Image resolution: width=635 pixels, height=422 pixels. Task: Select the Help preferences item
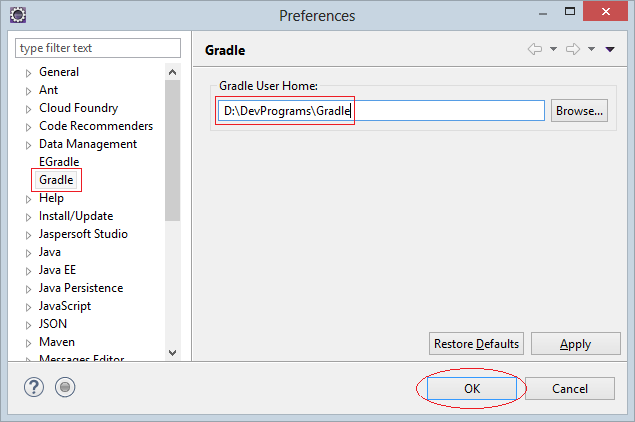coord(51,198)
